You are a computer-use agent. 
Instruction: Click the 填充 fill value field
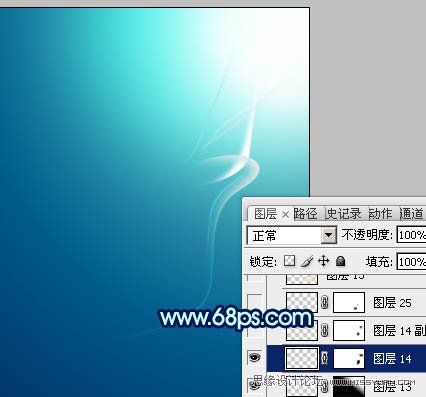[x=411, y=262]
